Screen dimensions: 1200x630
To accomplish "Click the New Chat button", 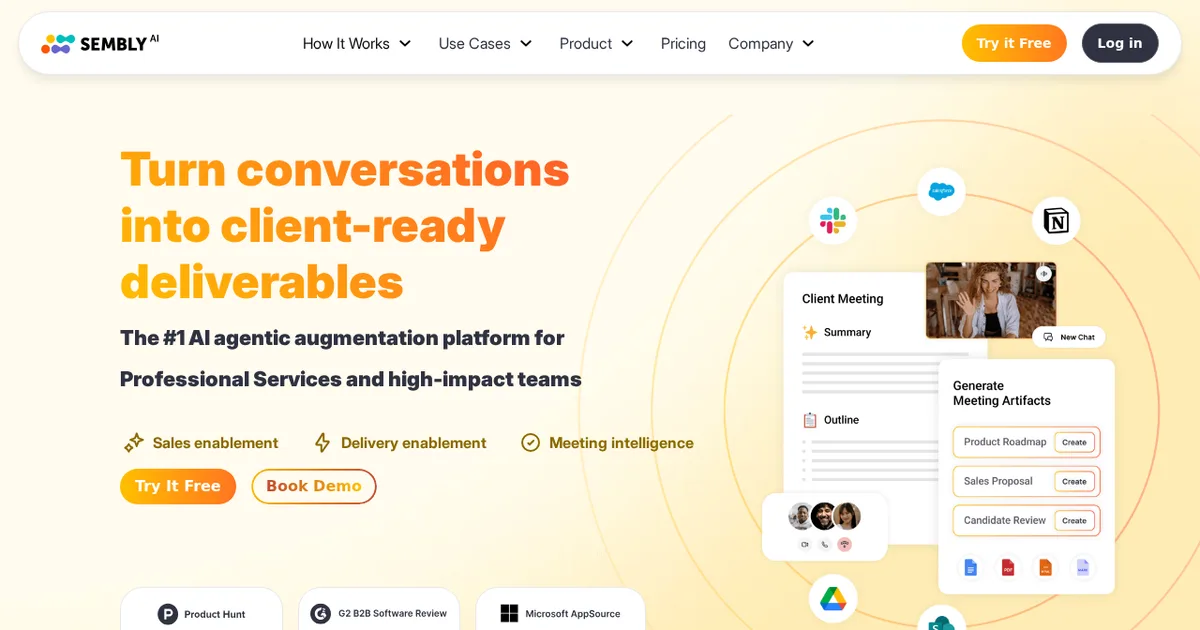I will (1069, 337).
